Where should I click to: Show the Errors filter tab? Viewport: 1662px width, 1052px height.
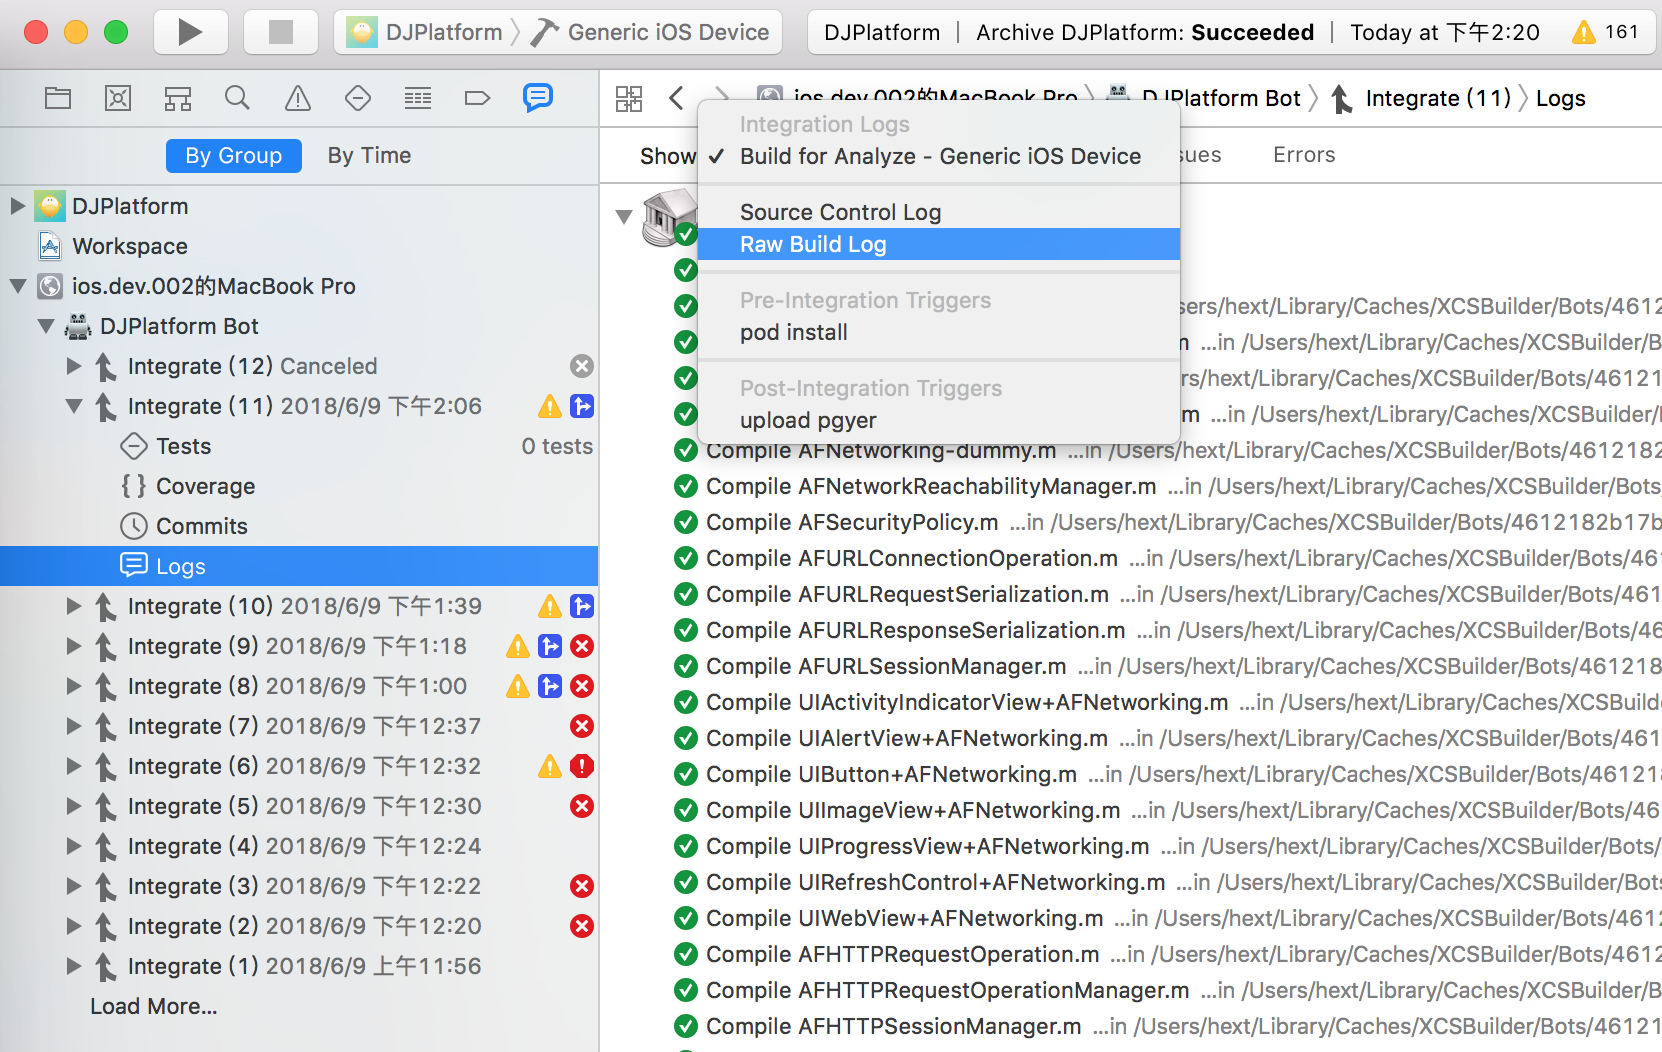[1304, 155]
